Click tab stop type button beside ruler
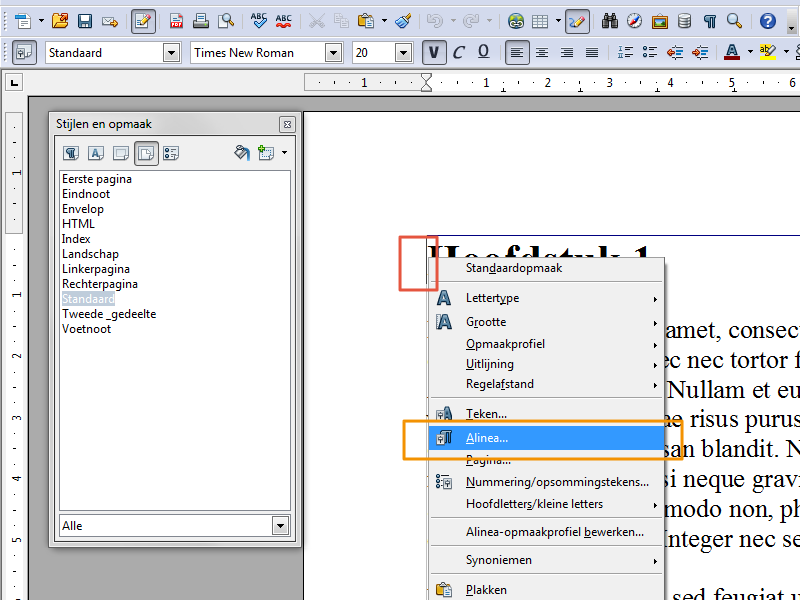 click(14, 82)
